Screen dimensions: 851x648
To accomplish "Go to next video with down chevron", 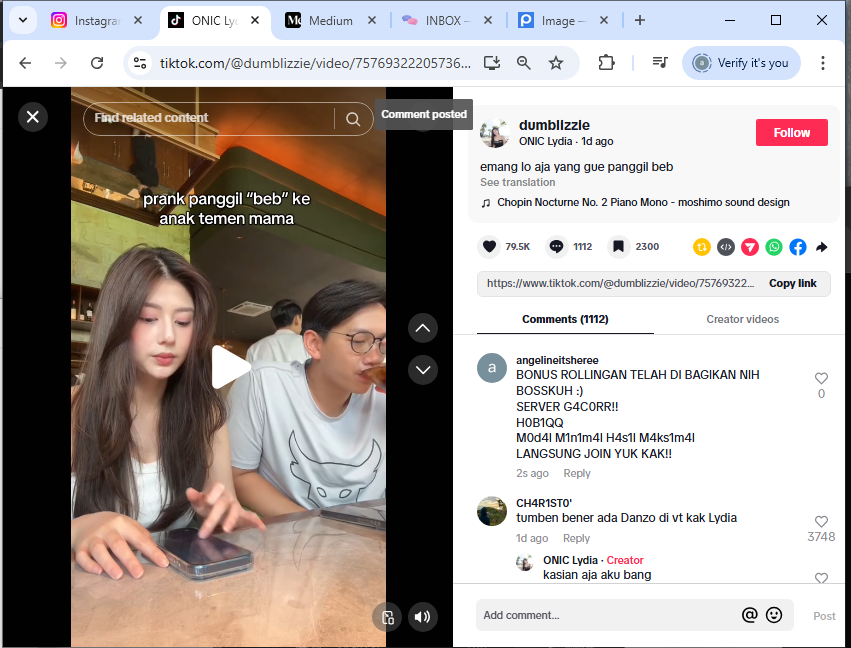I will [x=423, y=370].
